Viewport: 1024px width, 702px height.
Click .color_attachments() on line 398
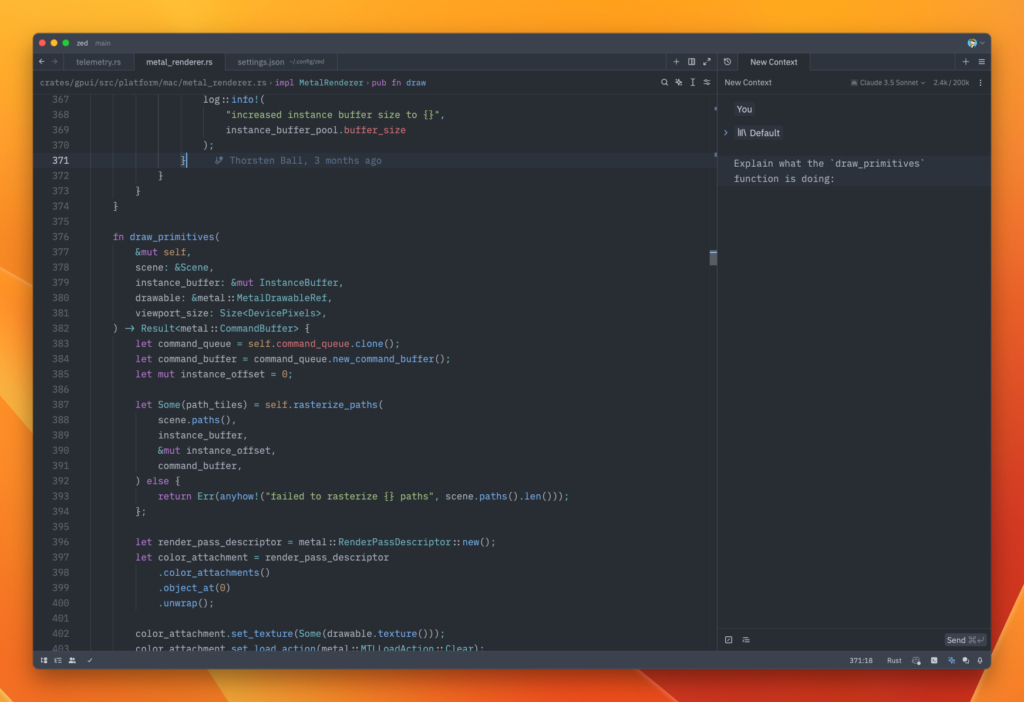214,573
